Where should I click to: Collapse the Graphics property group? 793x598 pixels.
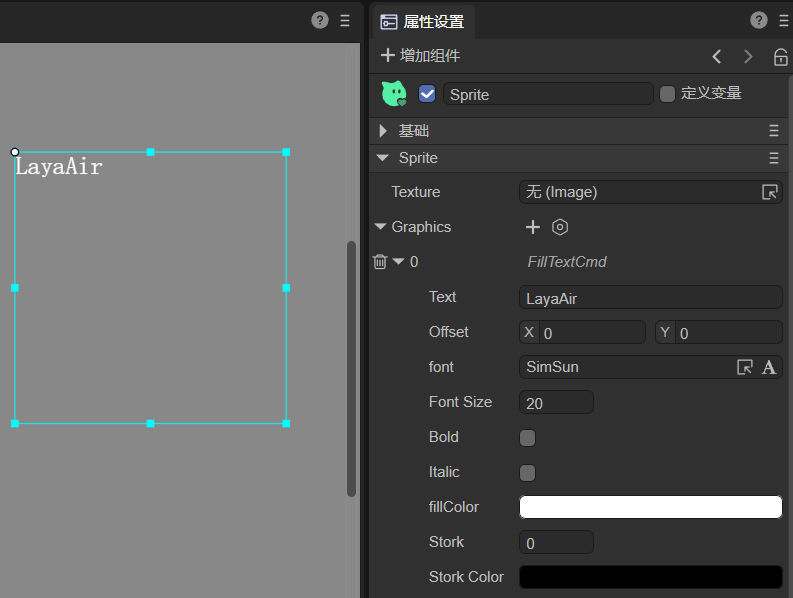coord(381,227)
